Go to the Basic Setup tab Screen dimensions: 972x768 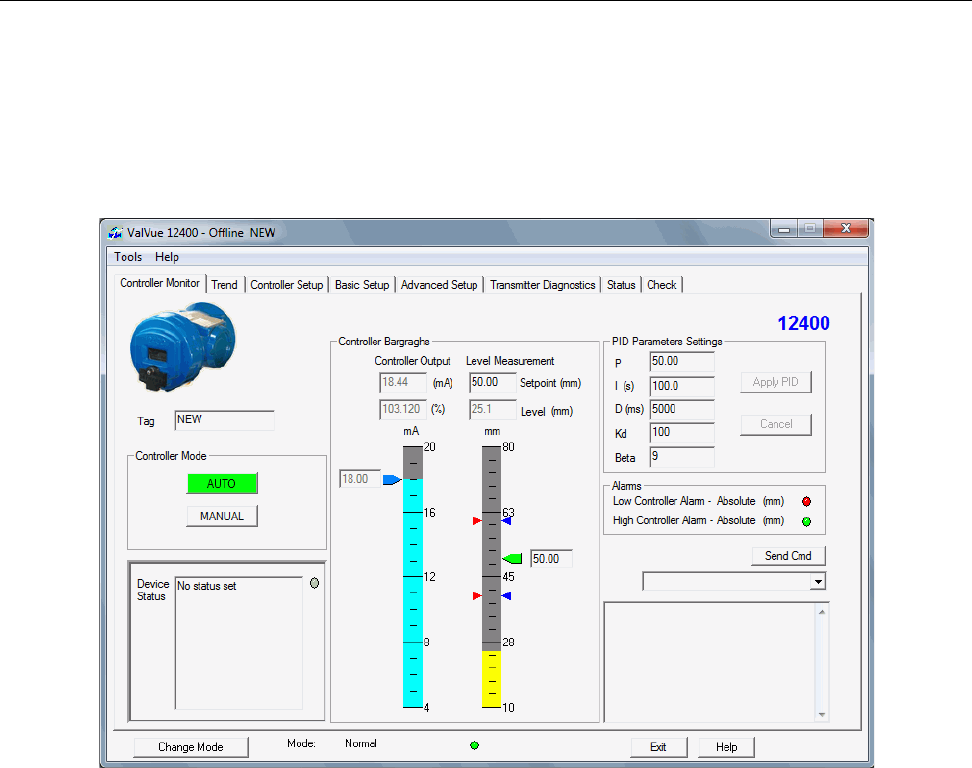[x=362, y=285]
